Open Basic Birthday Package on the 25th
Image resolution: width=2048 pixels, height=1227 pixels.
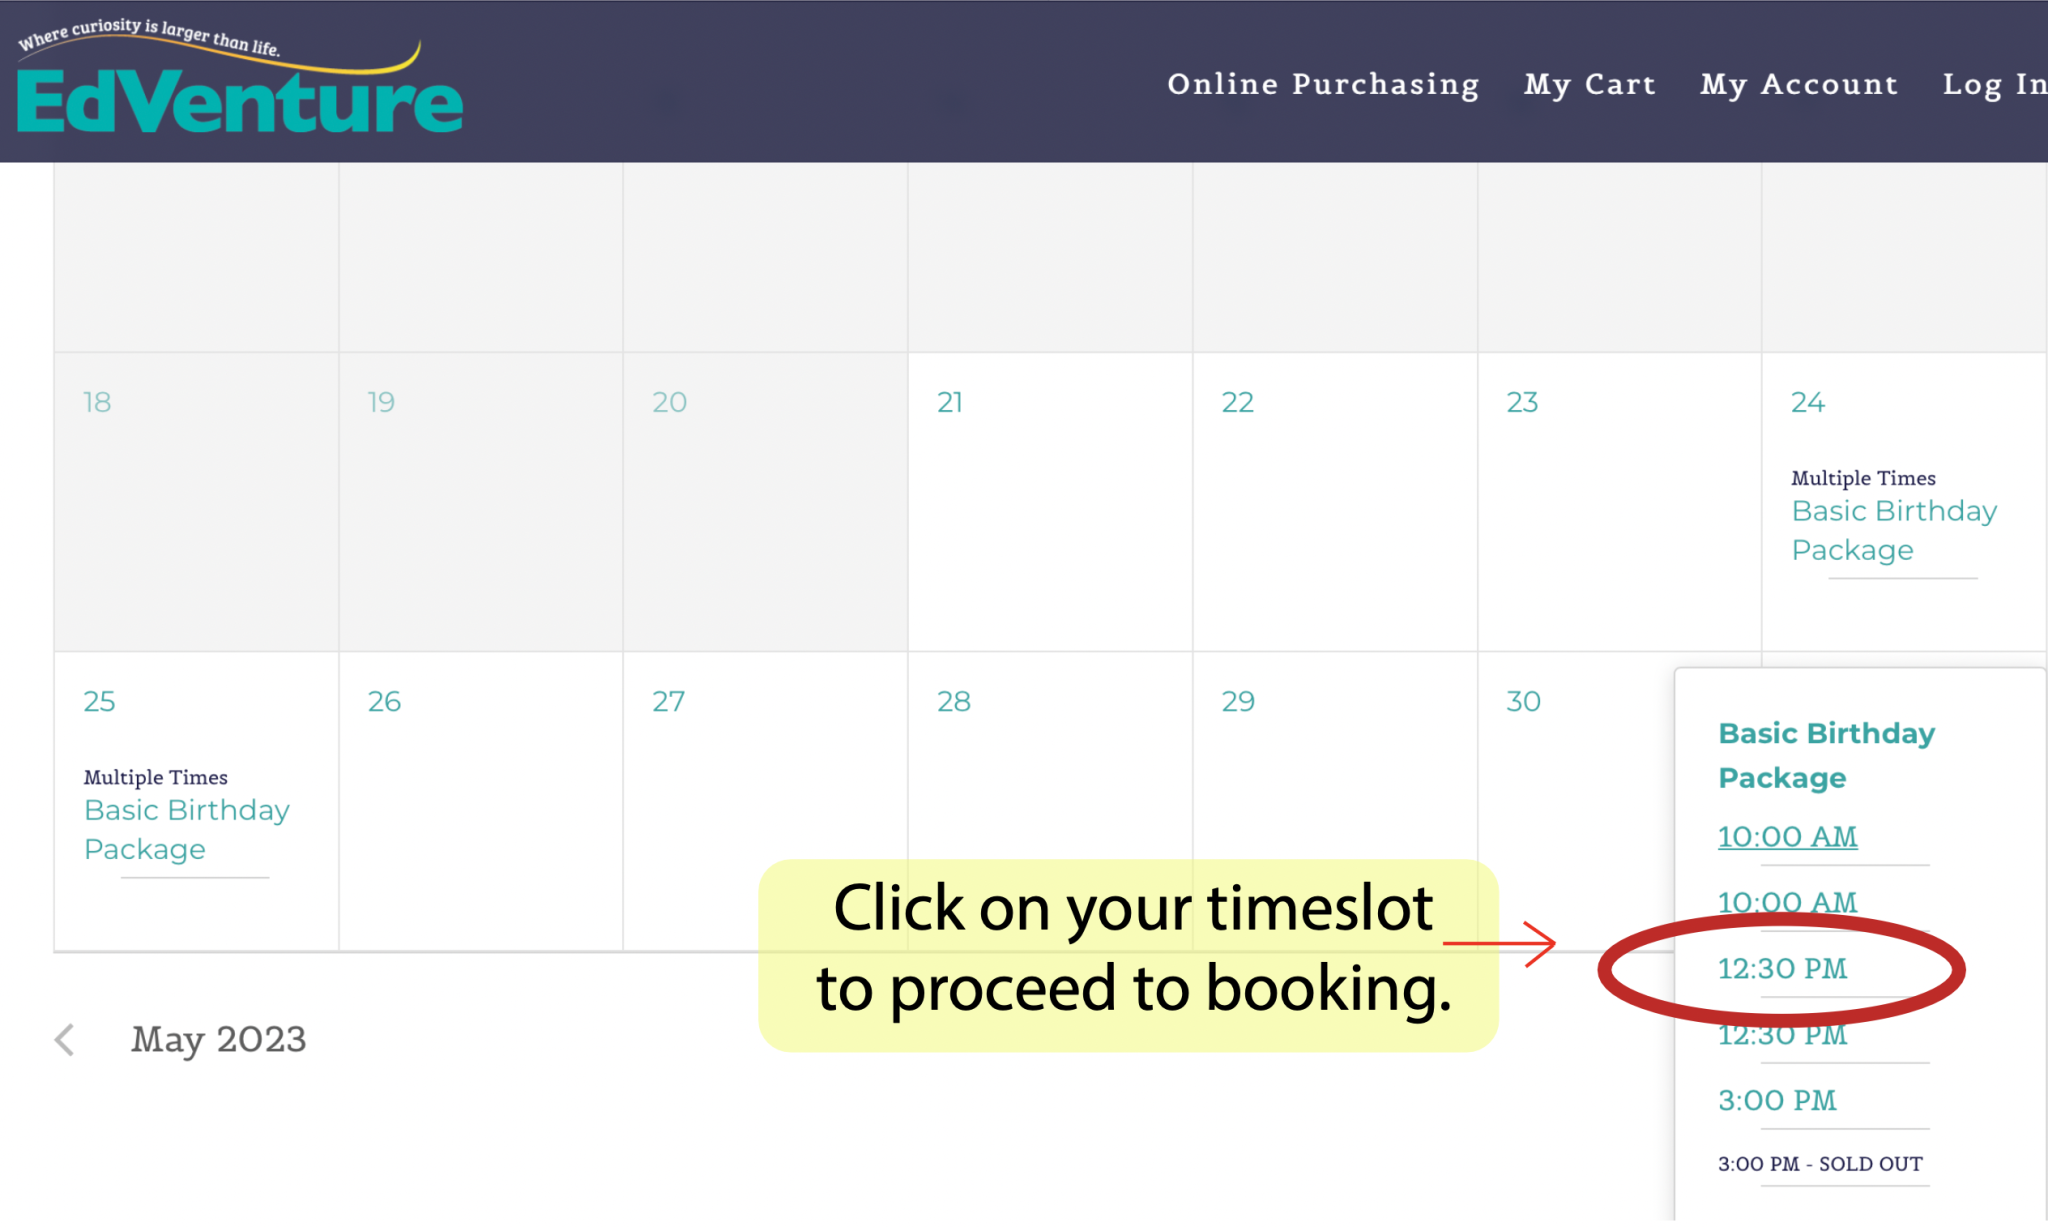(186, 829)
